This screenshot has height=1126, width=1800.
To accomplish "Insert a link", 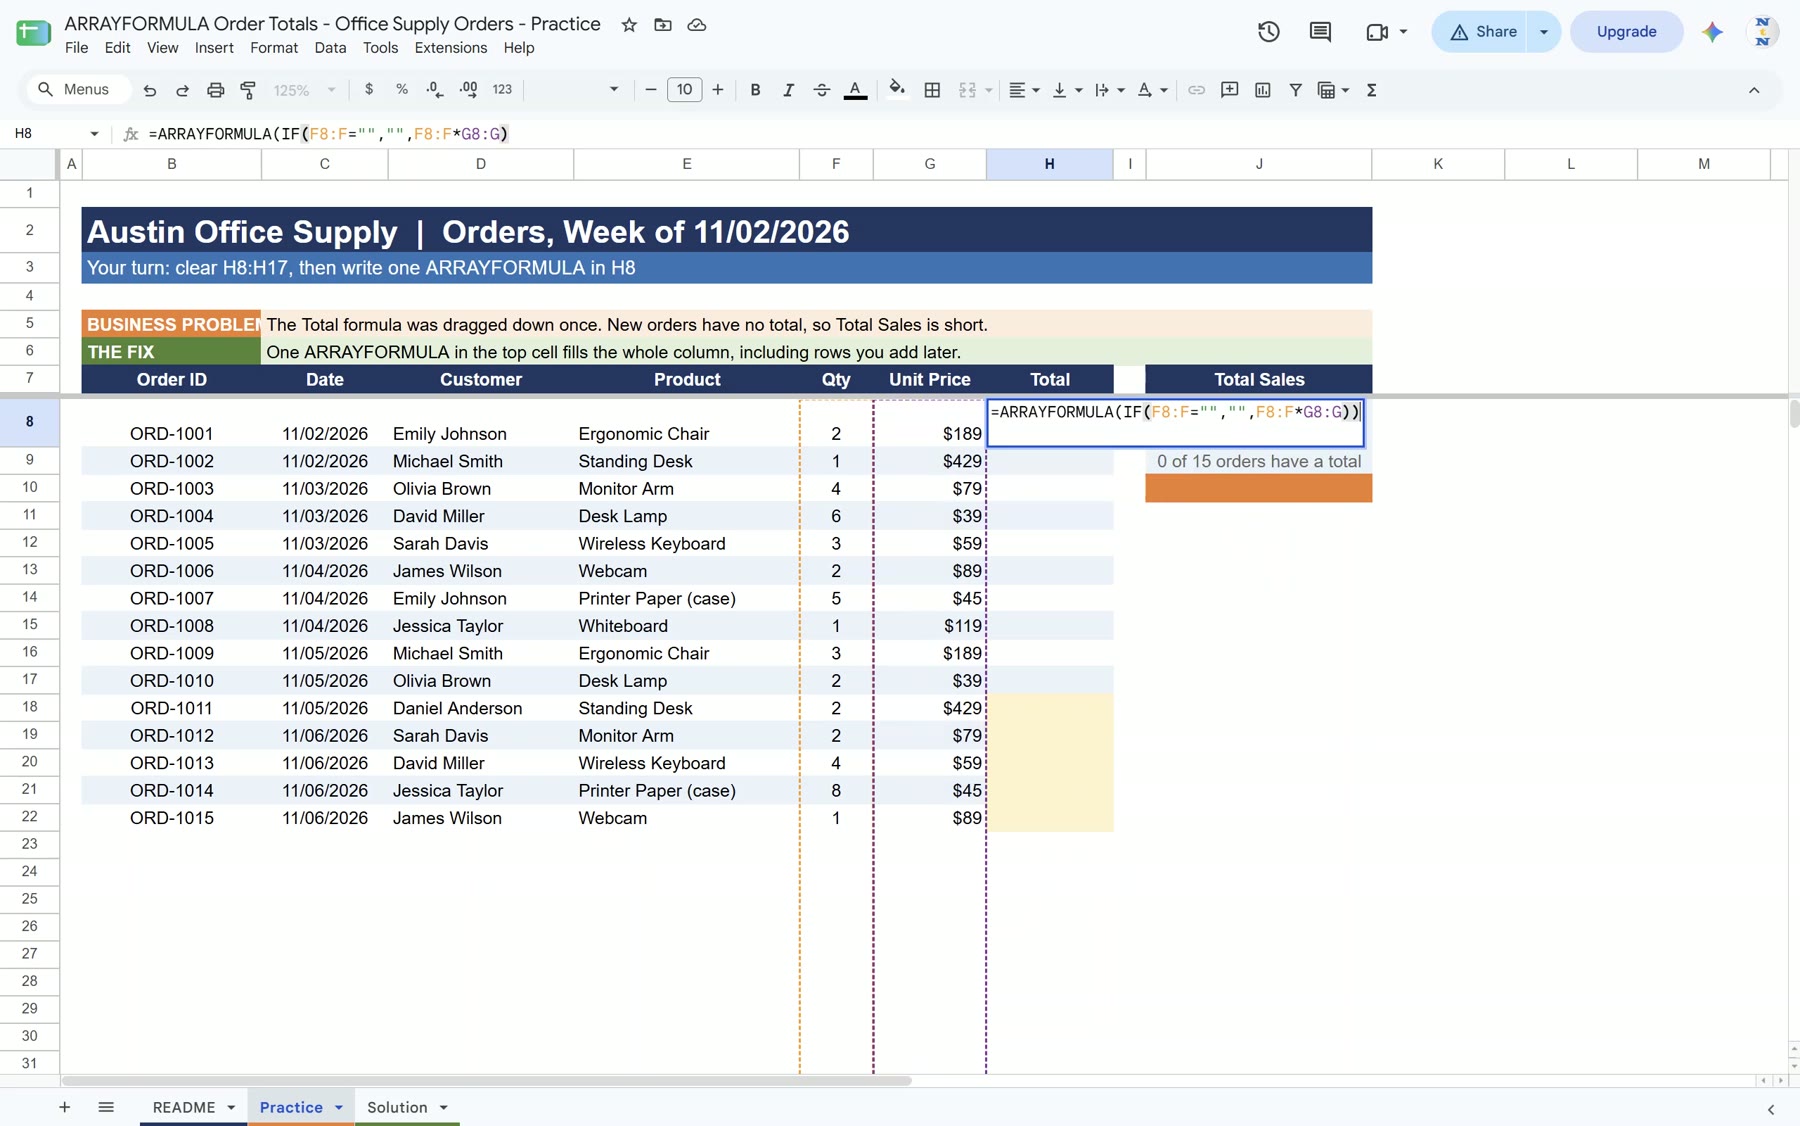I will click(1196, 90).
